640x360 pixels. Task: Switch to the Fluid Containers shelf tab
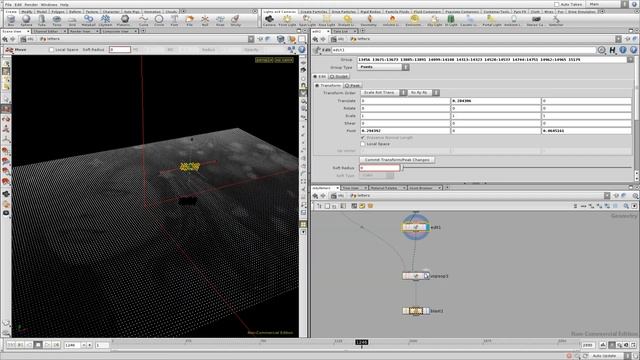(427, 12)
